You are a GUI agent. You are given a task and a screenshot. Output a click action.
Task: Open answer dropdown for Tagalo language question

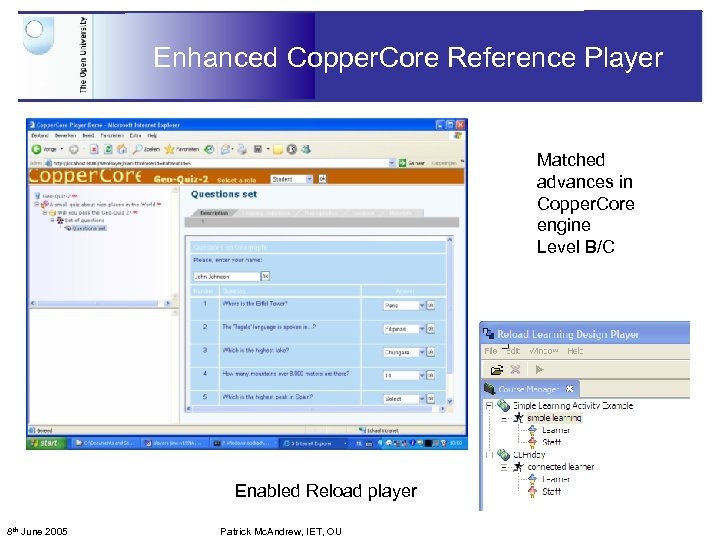click(422, 329)
